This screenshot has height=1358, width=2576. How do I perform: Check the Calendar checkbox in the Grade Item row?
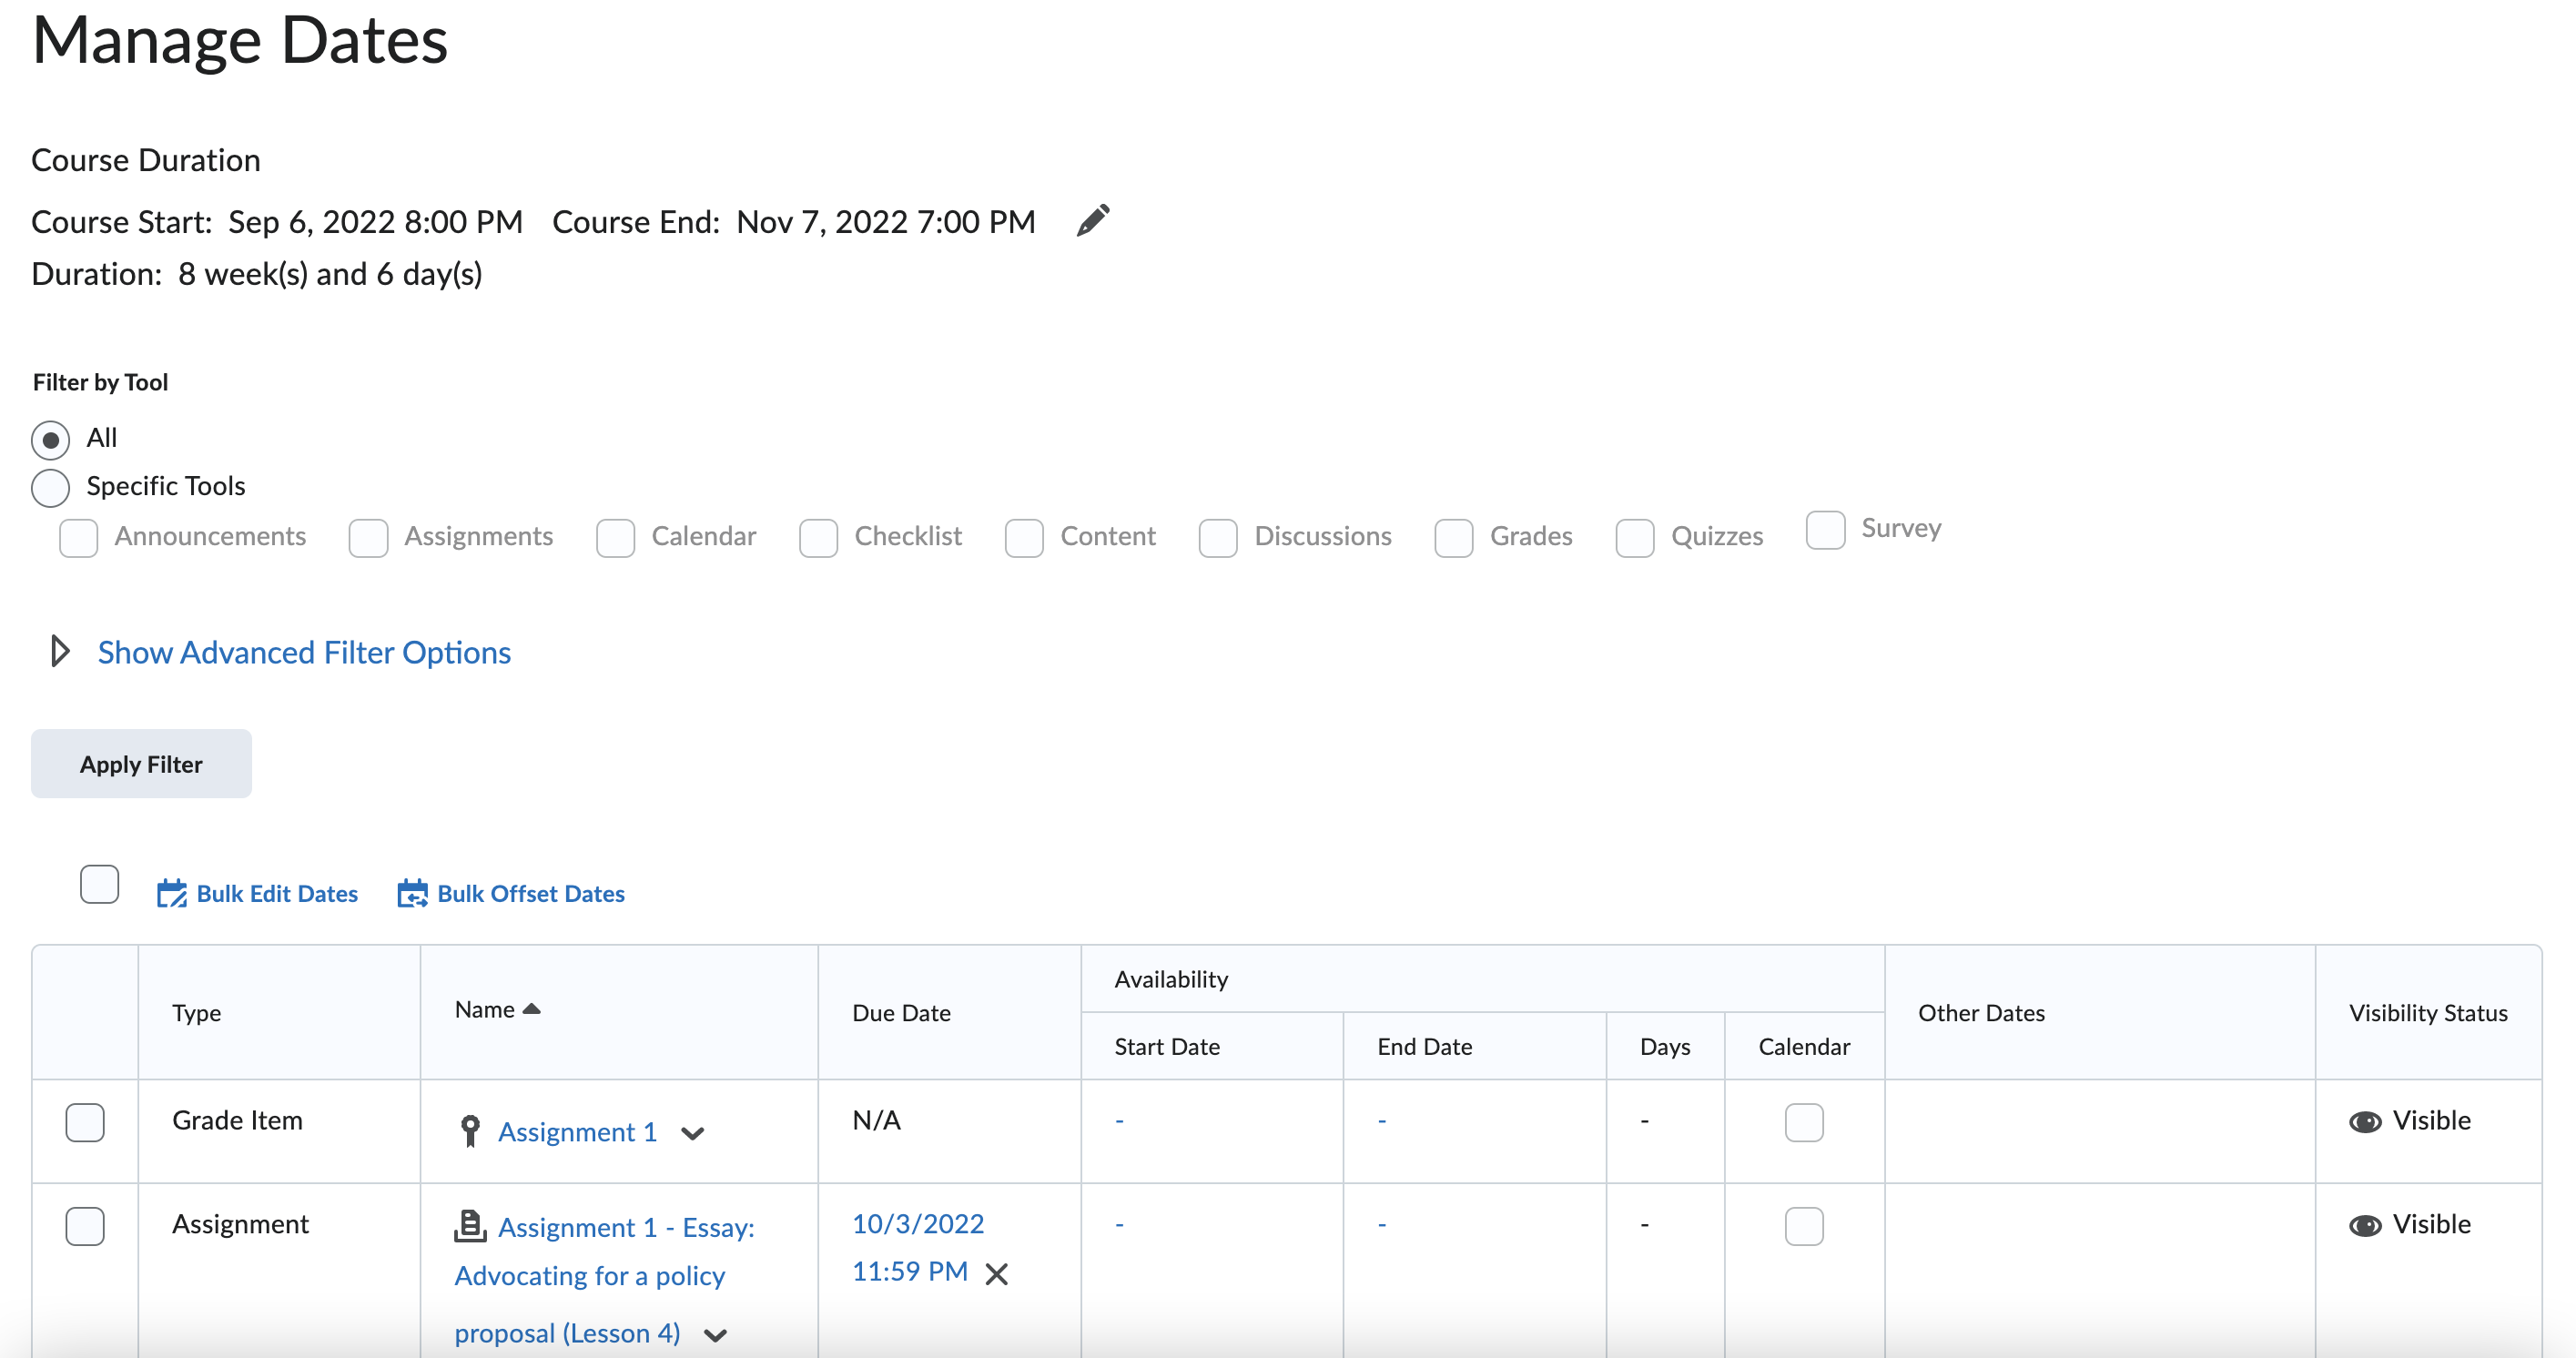pyautogui.click(x=1803, y=1123)
